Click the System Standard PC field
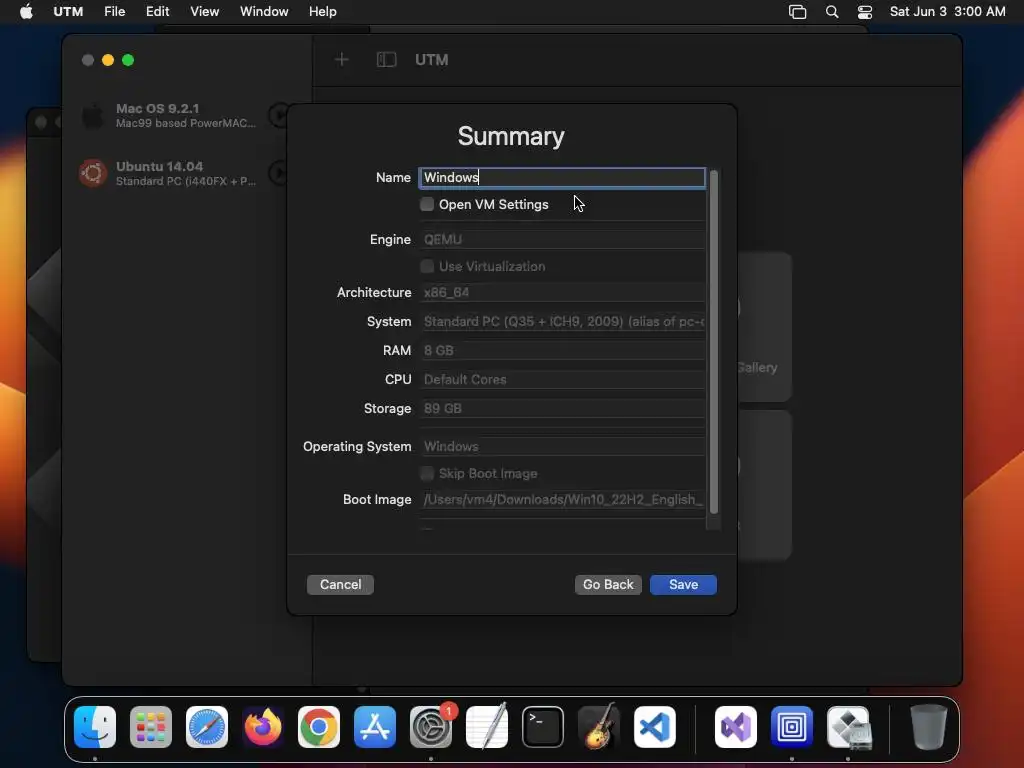Viewport: 1024px width, 768px height. pos(562,321)
